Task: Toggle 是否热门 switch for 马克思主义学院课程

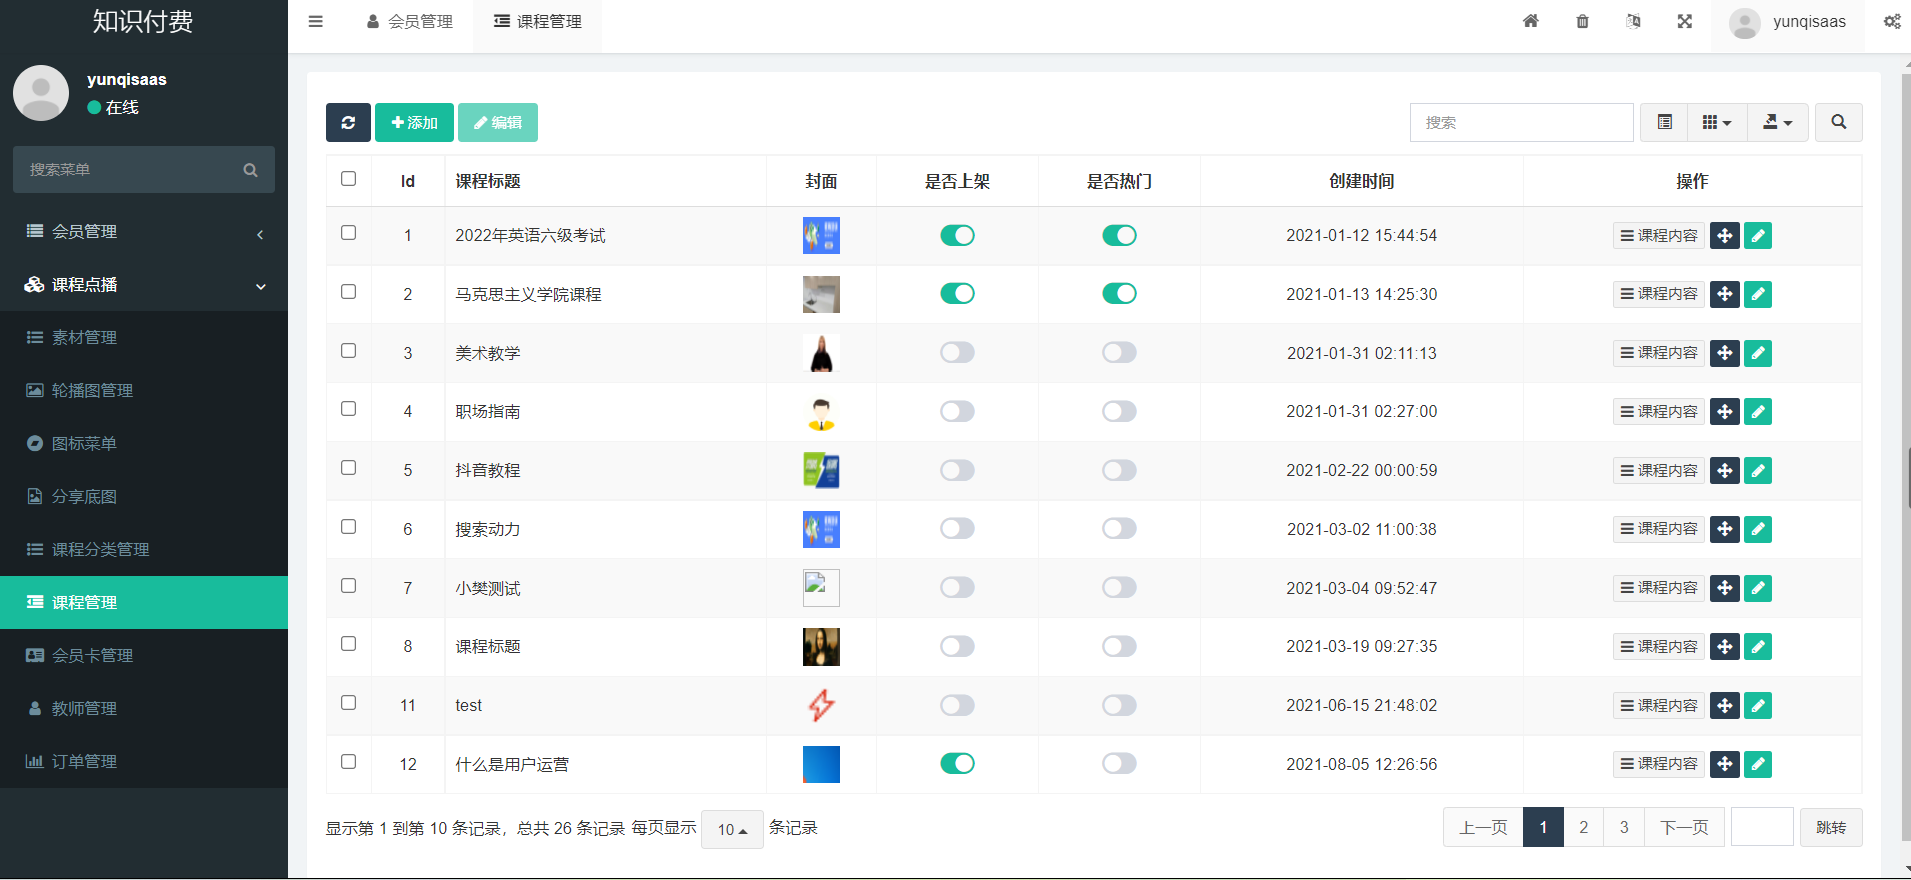Action: (x=1119, y=293)
